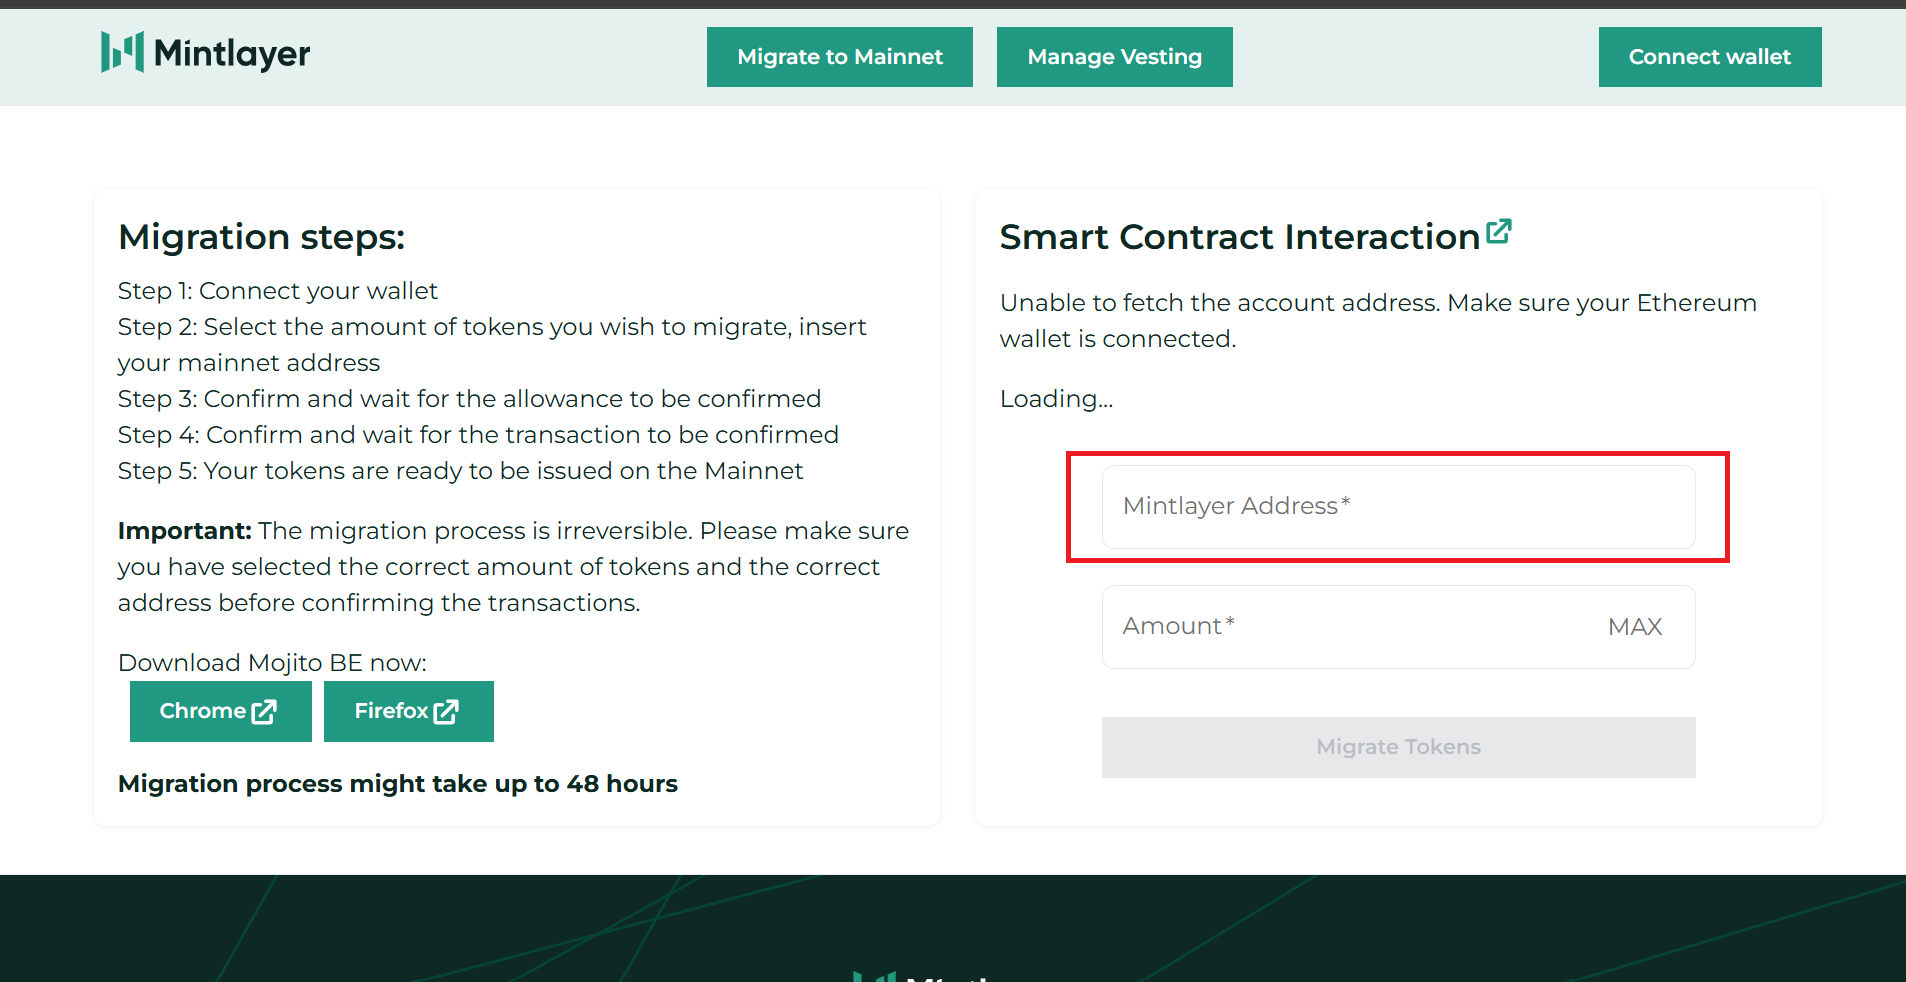The height and width of the screenshot is (982, 1906).
Task: Click the Migration steps heading
Action: 261,237
